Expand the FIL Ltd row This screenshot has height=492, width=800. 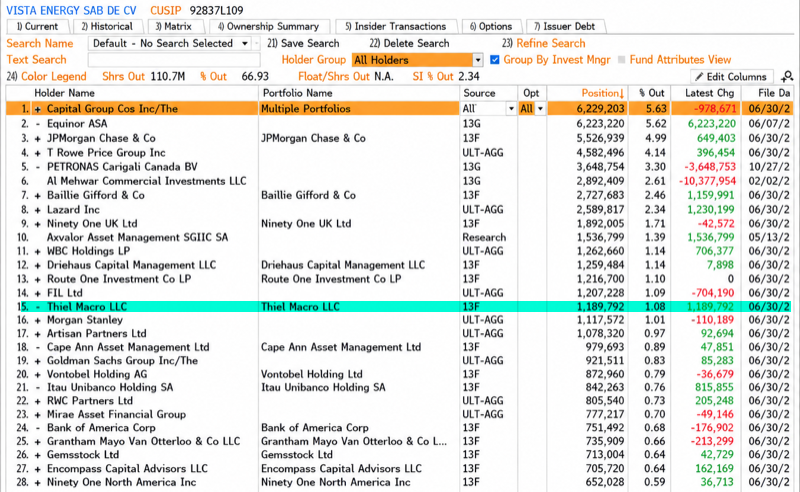(x=38, y=293)
